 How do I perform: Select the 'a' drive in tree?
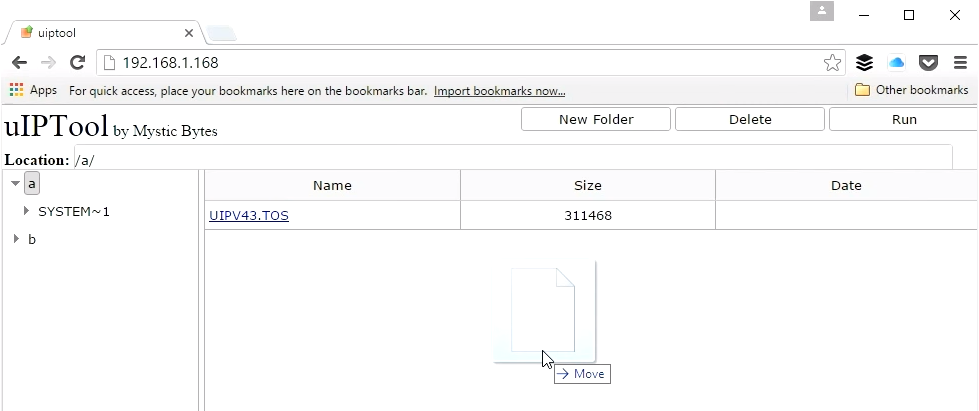click(32, 184)
